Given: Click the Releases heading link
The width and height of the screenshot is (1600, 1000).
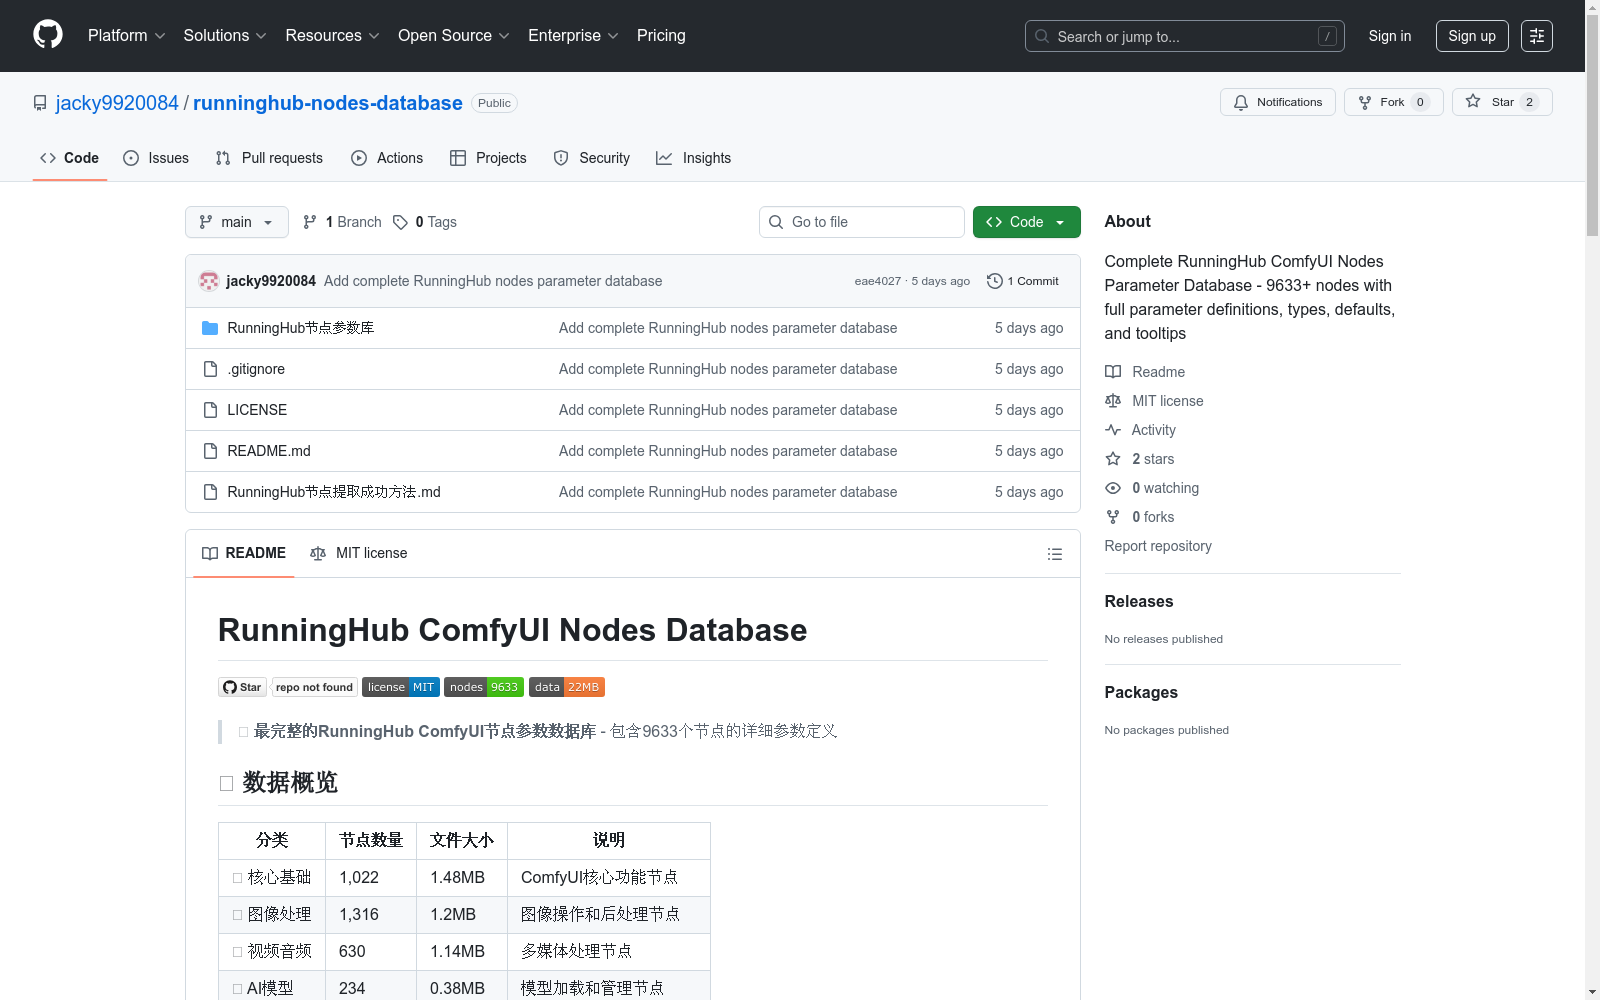Looking at the screenshot, I should 1139,601.
